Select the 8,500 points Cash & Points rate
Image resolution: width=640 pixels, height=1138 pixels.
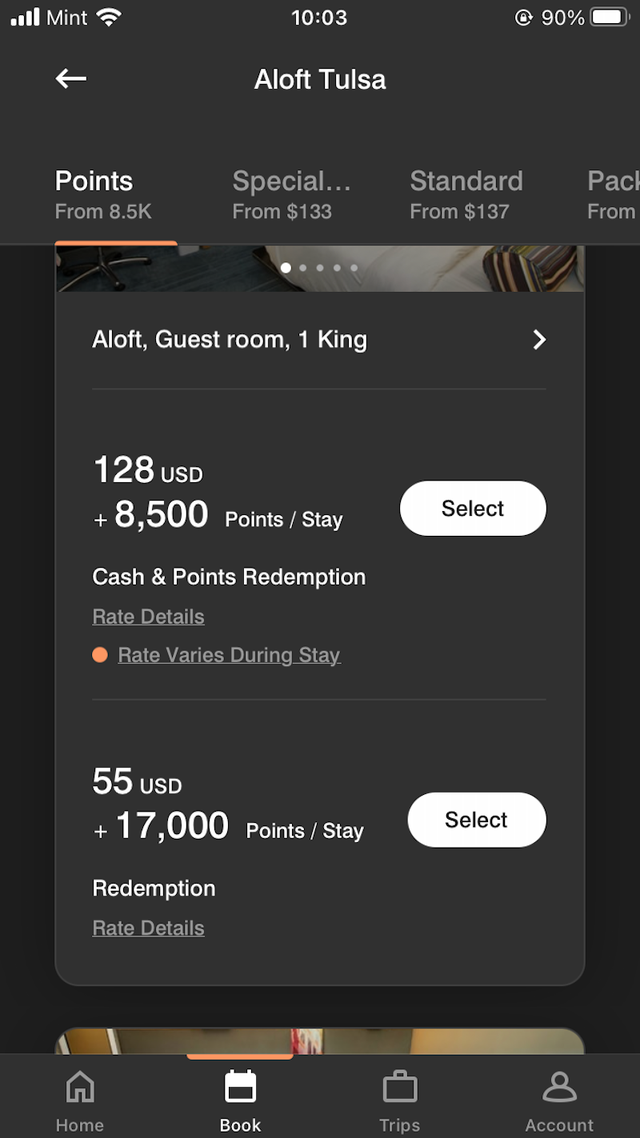472,508
